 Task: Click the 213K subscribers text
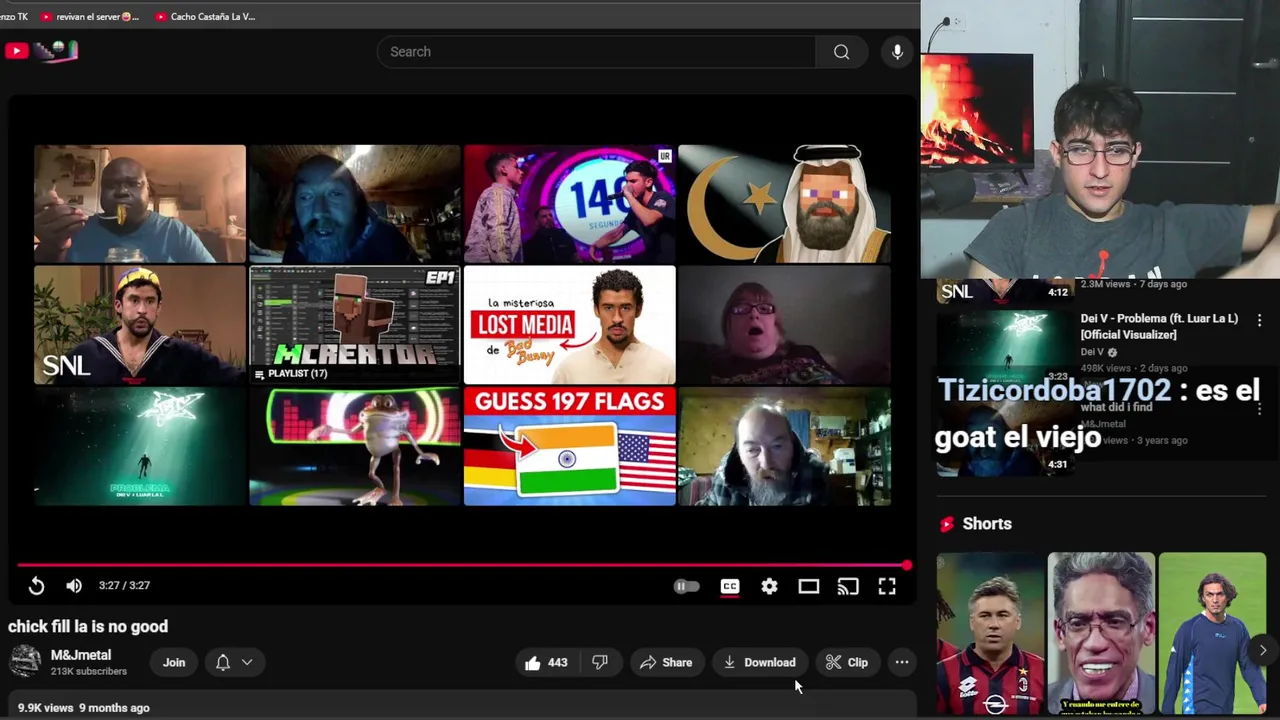(x=89, y=672)
